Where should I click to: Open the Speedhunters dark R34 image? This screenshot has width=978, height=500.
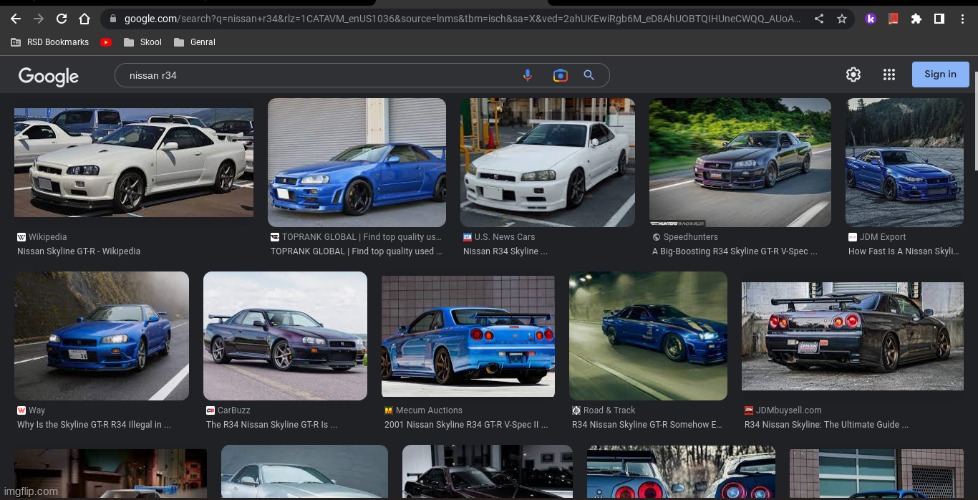pyautogui.click(x=740, y=162)
